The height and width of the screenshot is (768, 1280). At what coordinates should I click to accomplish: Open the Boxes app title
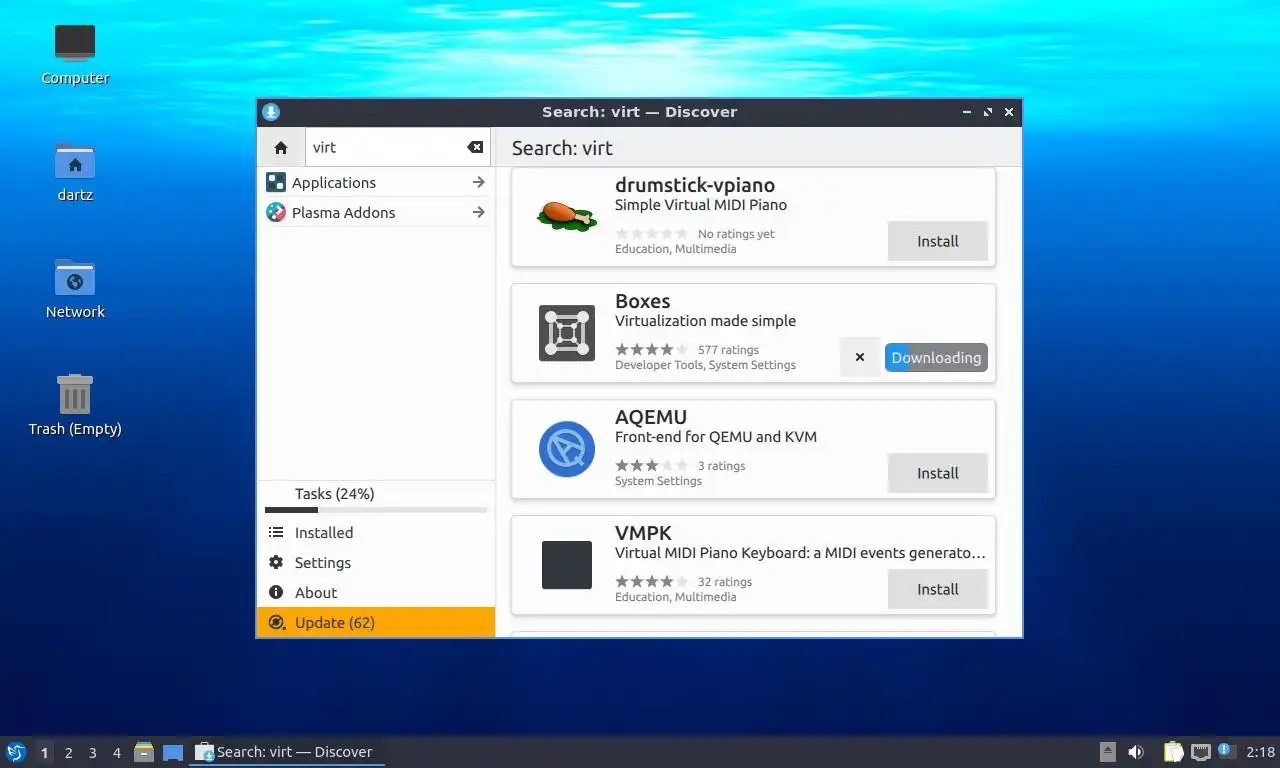coord(643,301)
